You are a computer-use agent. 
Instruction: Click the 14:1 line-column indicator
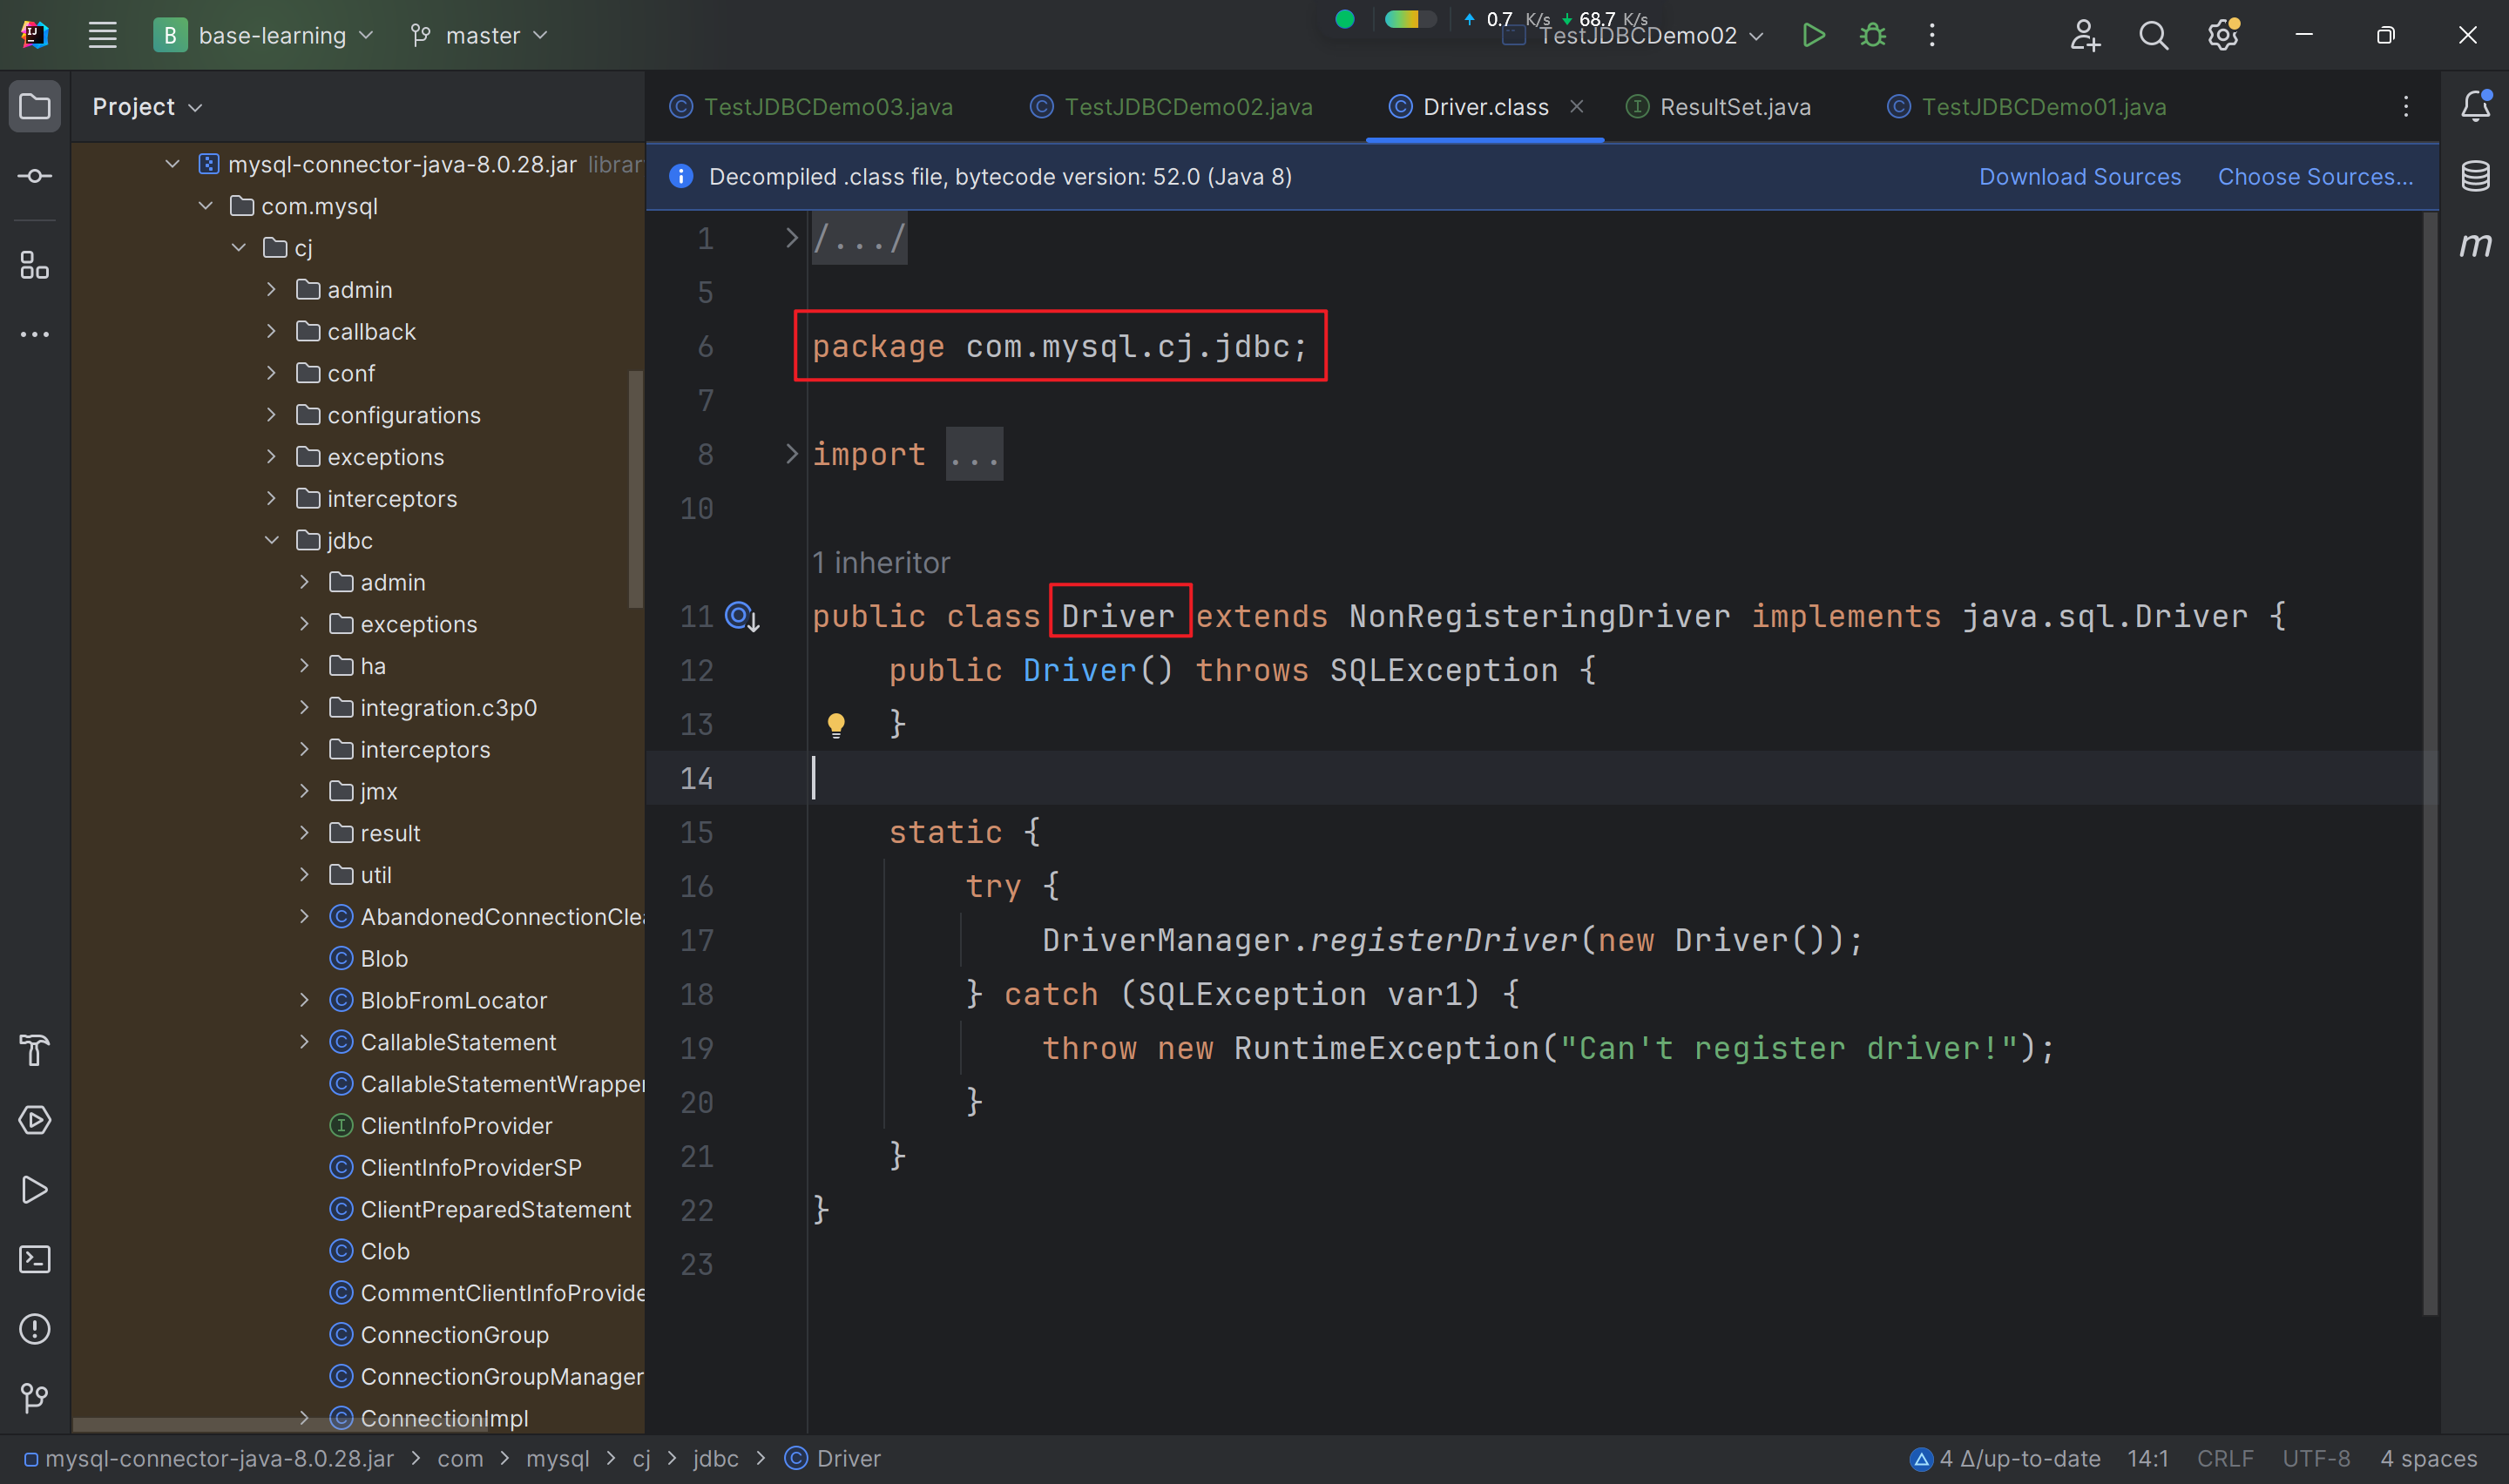(2148, 1458)
